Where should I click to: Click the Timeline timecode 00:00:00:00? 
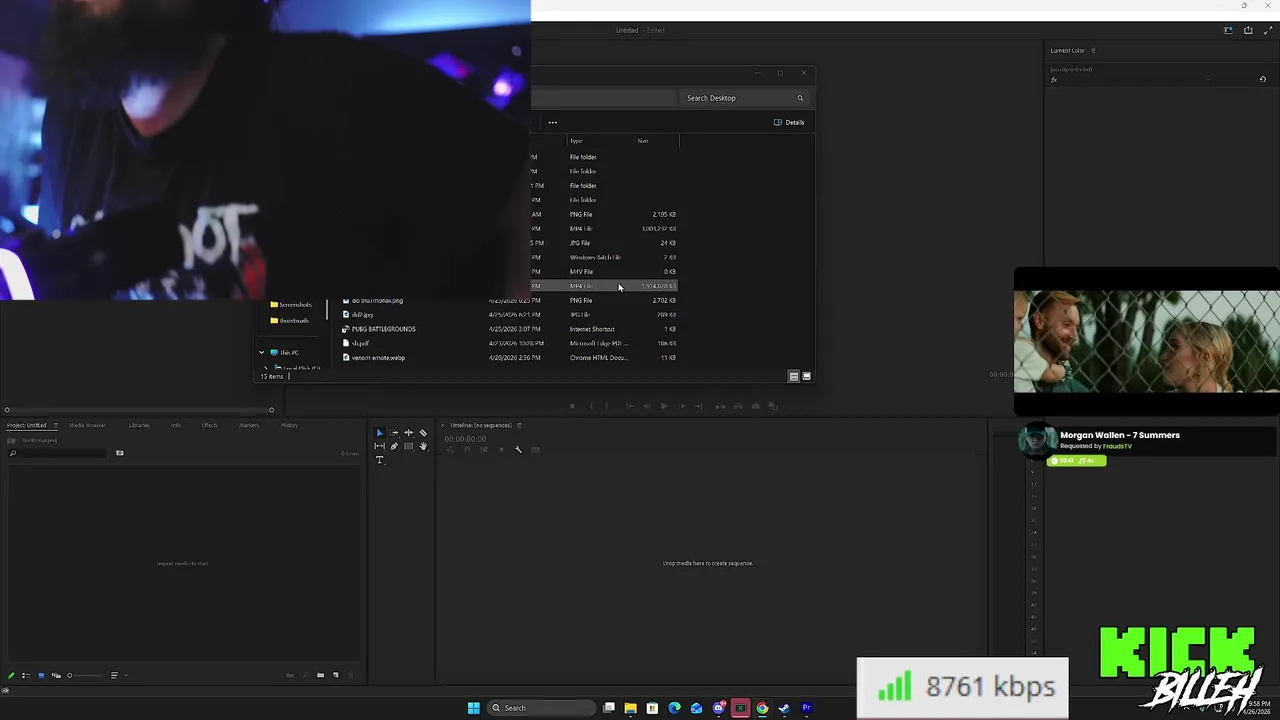tap(465, 439)
